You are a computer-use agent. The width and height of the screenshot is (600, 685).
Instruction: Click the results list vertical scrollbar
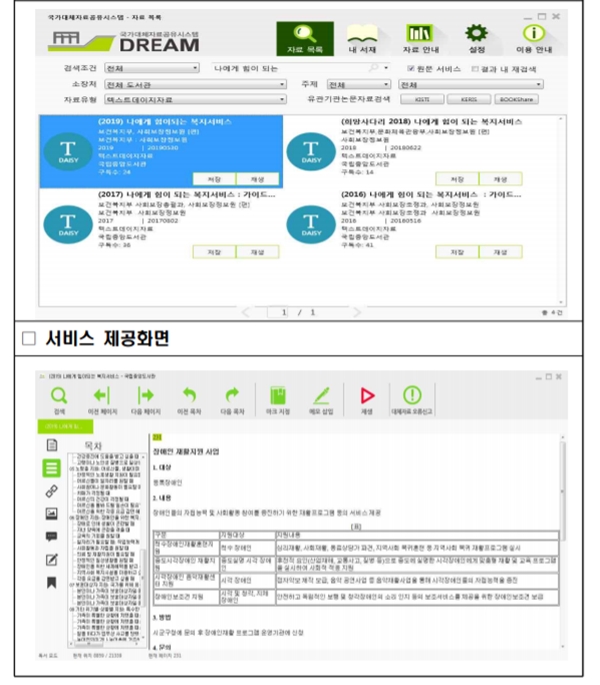(x=561, y=210)
